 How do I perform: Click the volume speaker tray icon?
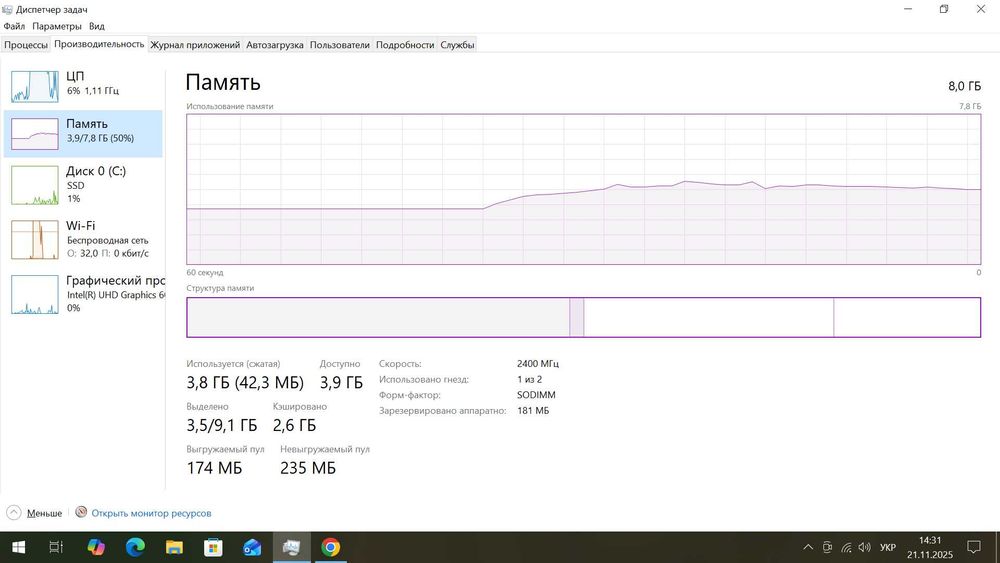coord(865,547)
